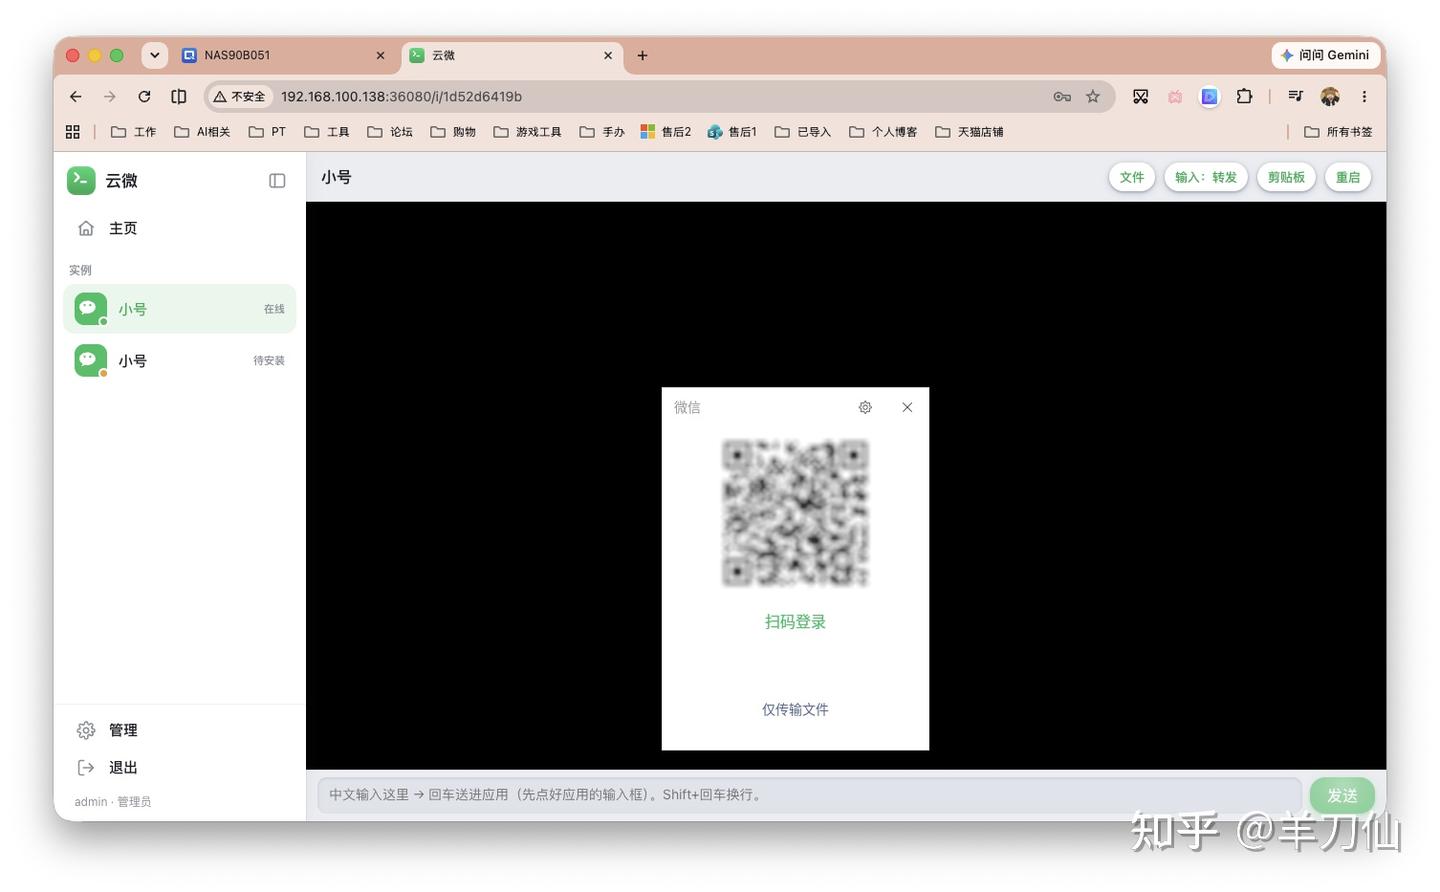Open the Chrome three-dot menu

(1364, 97)
